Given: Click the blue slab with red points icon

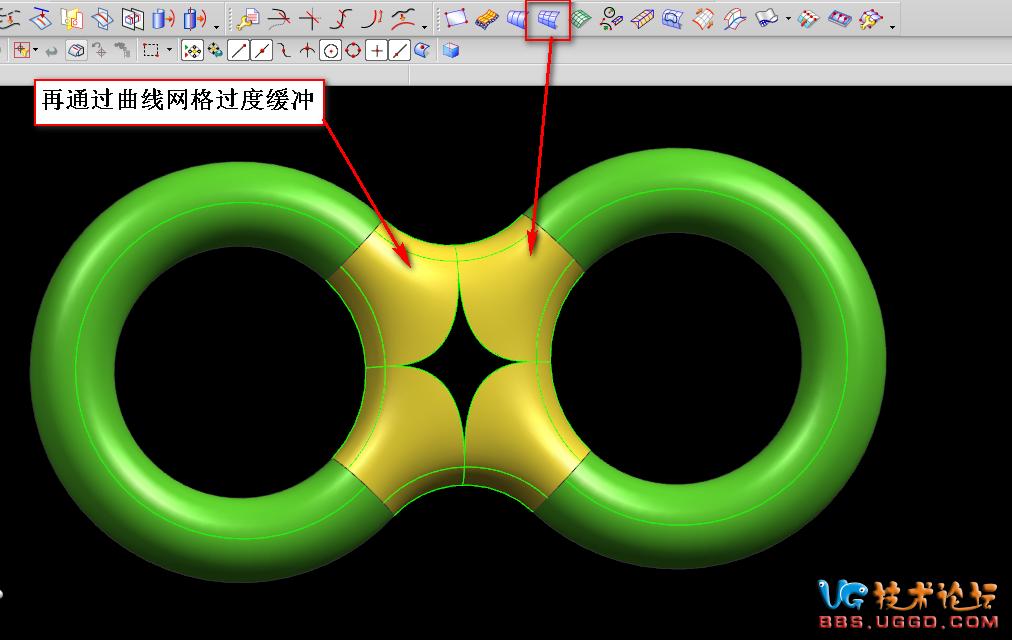Looking at the screenshot, I should point(839,19).
